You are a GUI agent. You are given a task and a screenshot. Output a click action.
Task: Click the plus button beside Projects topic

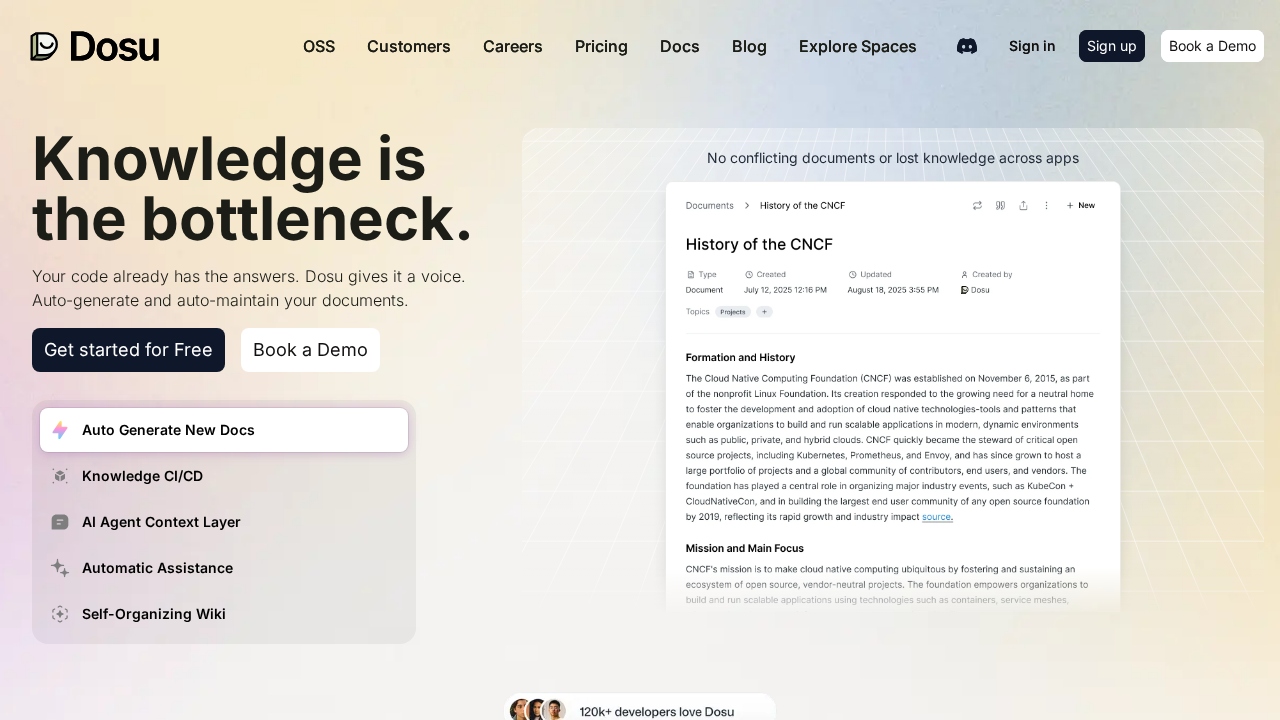pos(764,312)
